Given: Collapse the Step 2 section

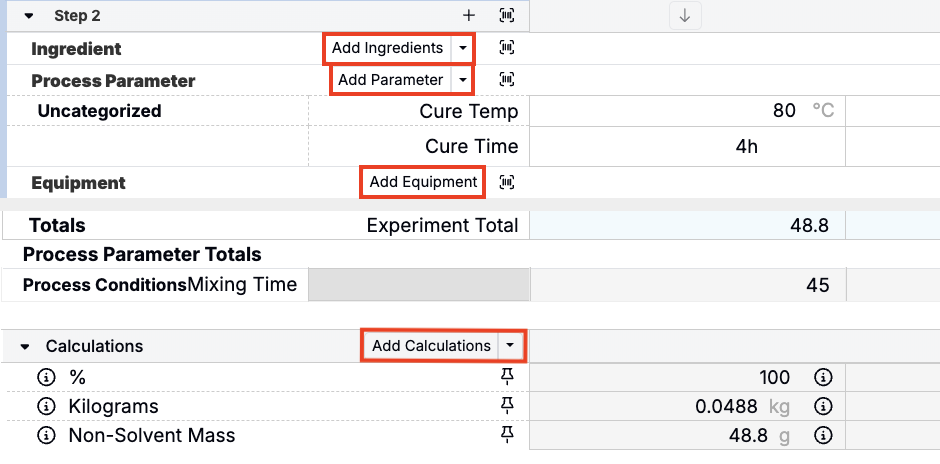Looking at the screenshot, I should (x=29, y=16).
